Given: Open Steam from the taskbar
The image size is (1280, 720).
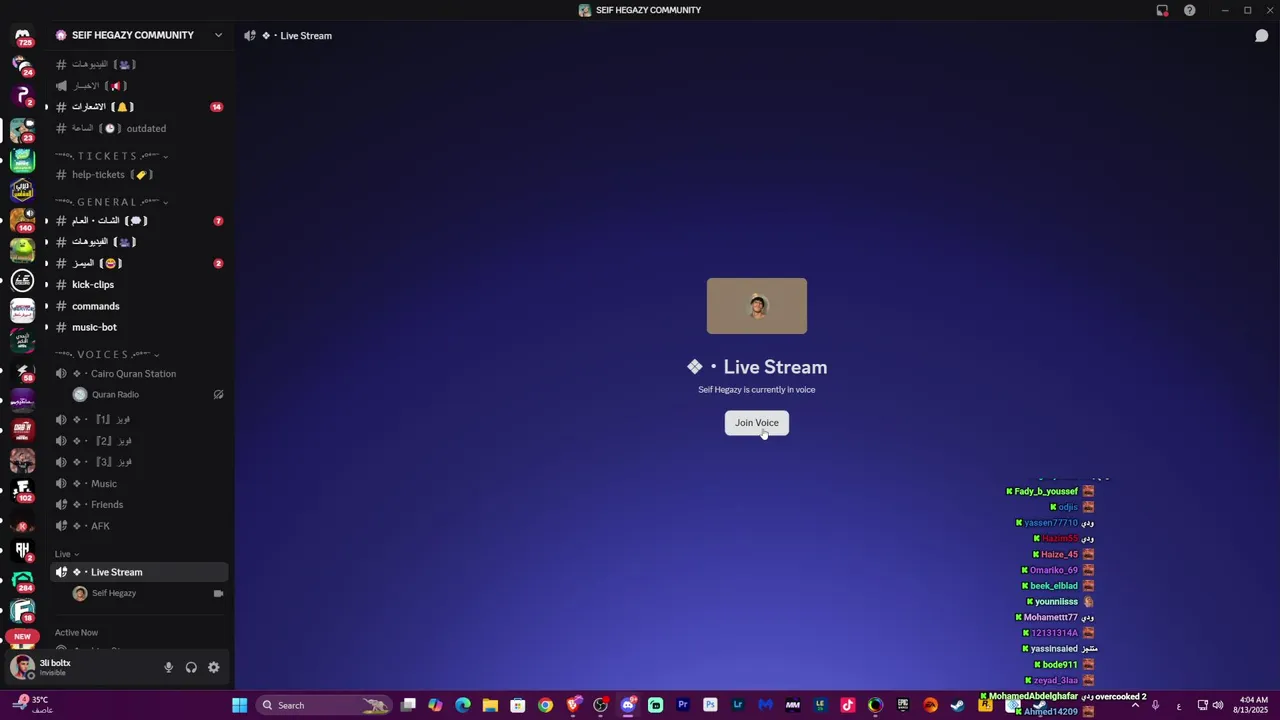Looking at the screenshot, I should click(958, 705).
